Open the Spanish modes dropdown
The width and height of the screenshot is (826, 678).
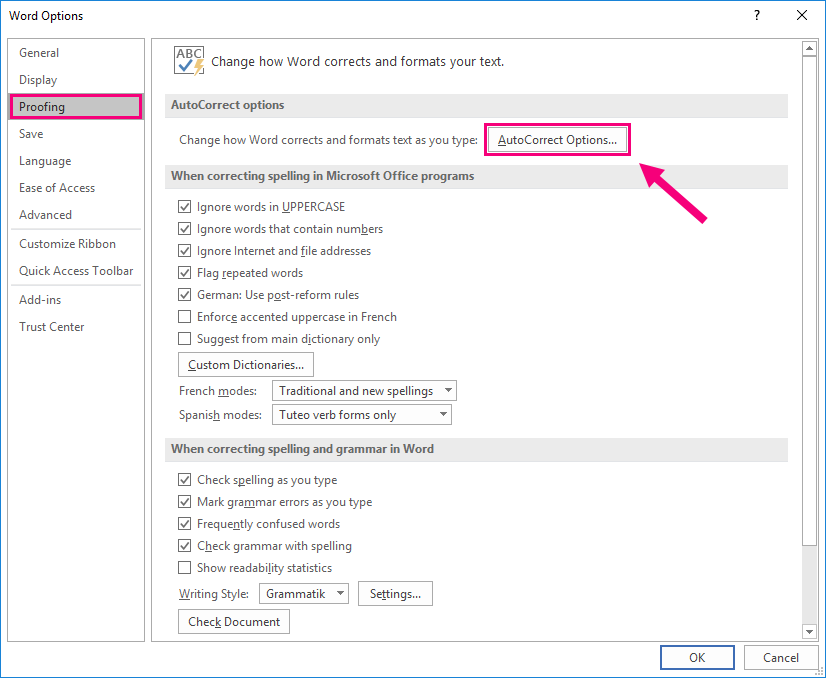coord(361,415)
